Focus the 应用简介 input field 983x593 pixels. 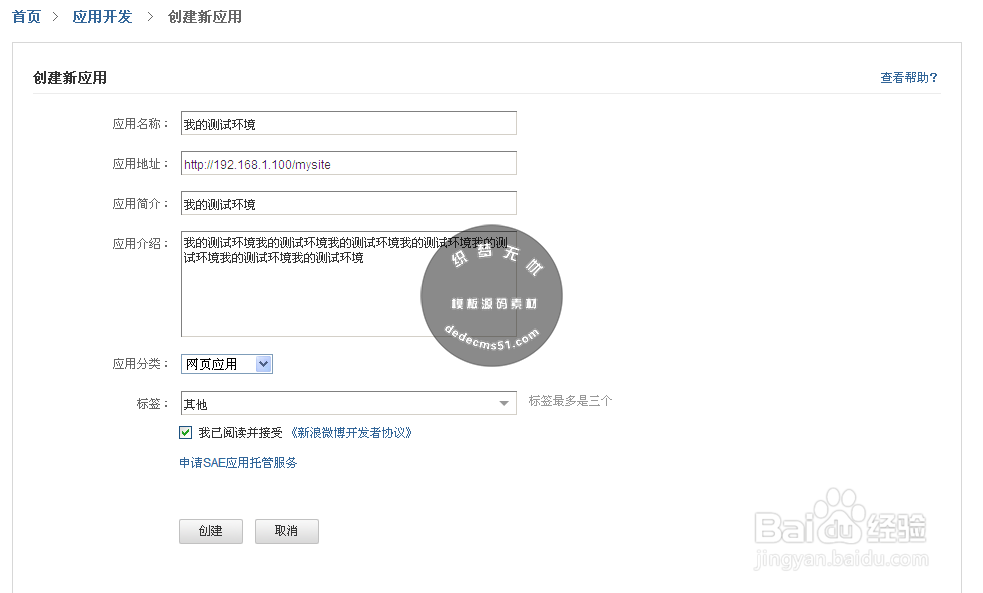click(348, 202)
